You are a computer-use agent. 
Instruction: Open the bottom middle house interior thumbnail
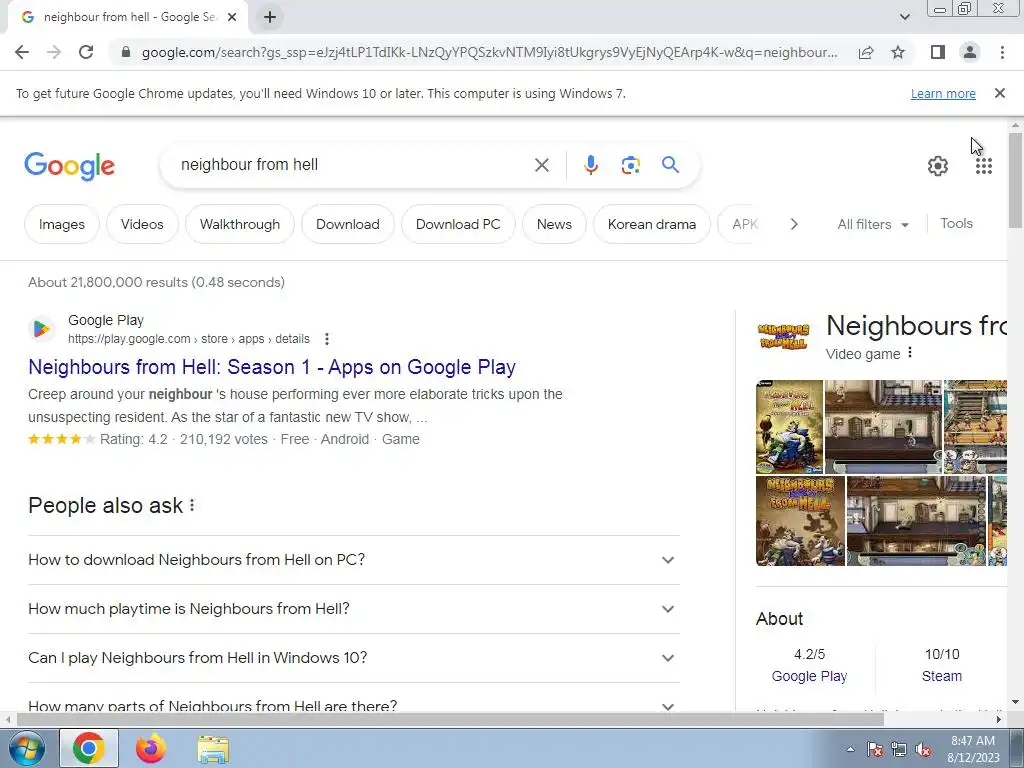(x=916, y=520)
